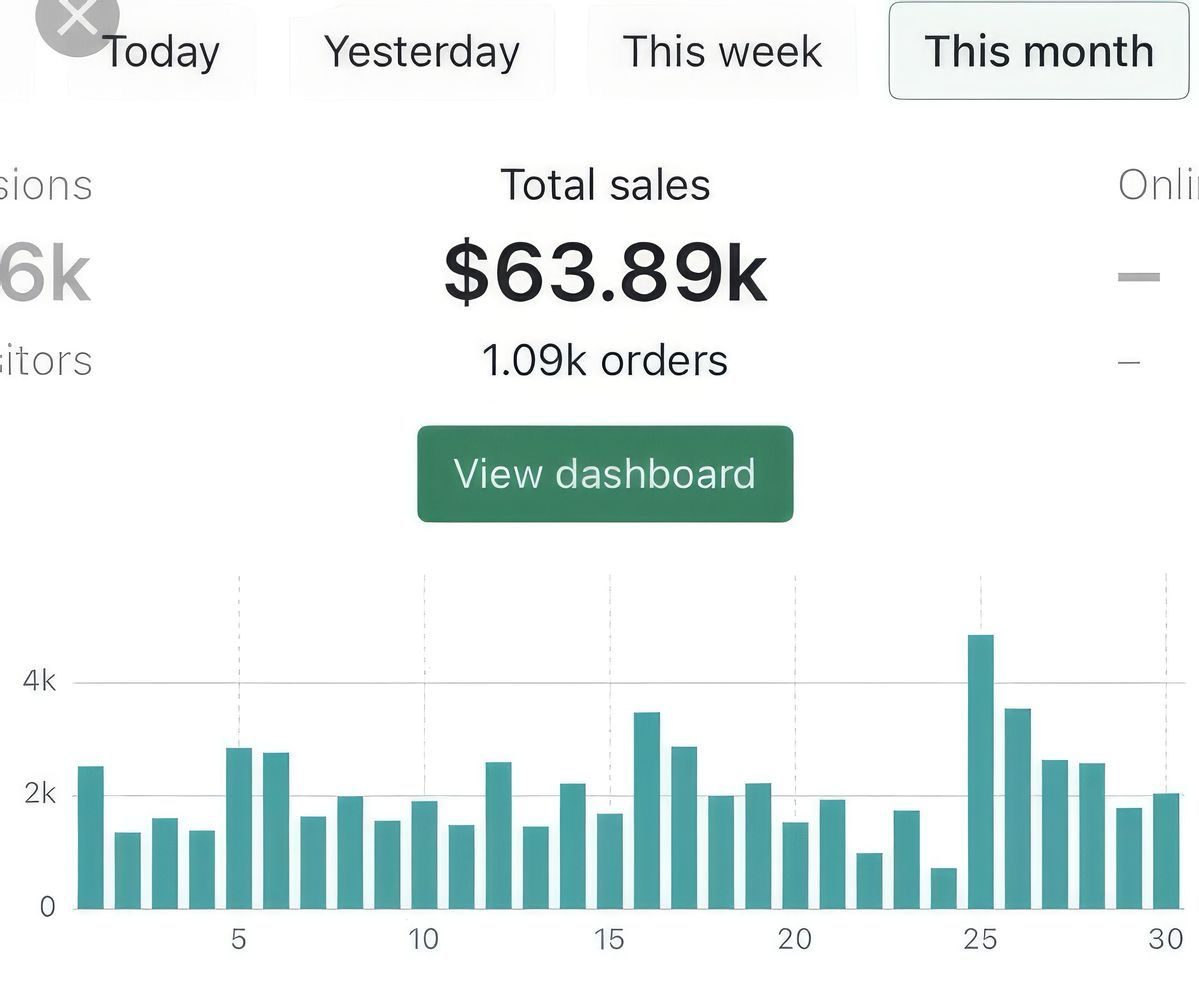Screen dimensions: 1199x1002
Task: Click the chart bar for day 20
Action: [795, 865]
